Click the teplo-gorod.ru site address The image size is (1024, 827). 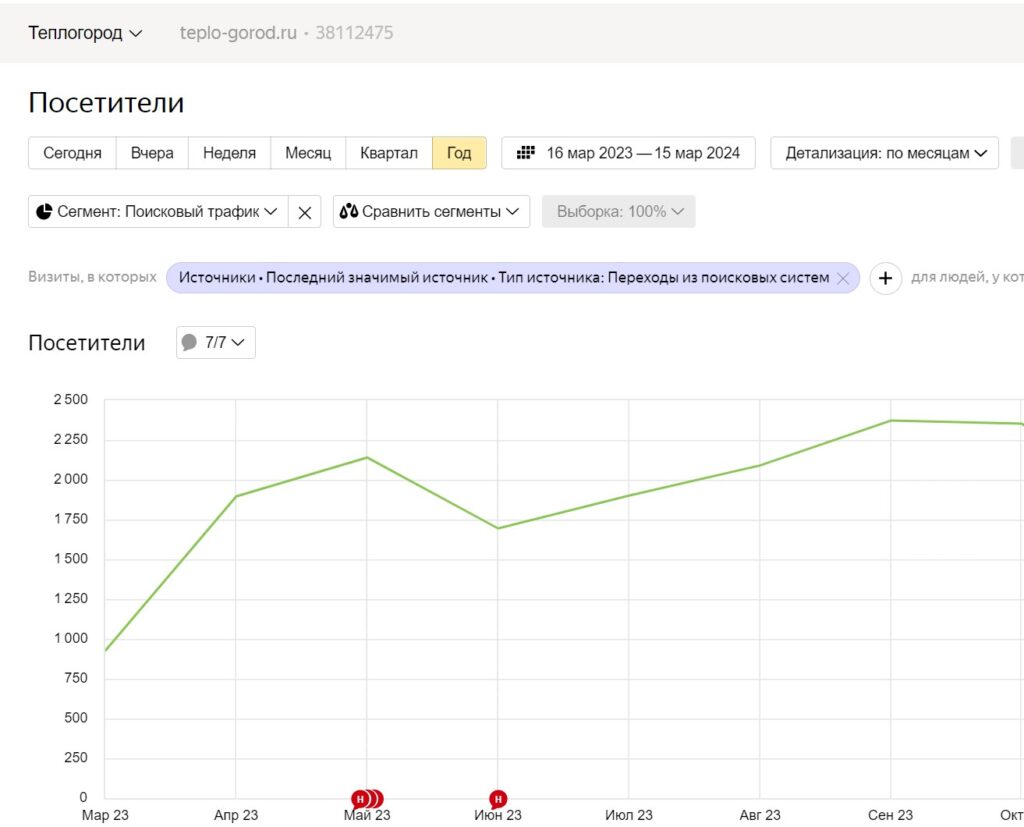click(x=238, y=33)
